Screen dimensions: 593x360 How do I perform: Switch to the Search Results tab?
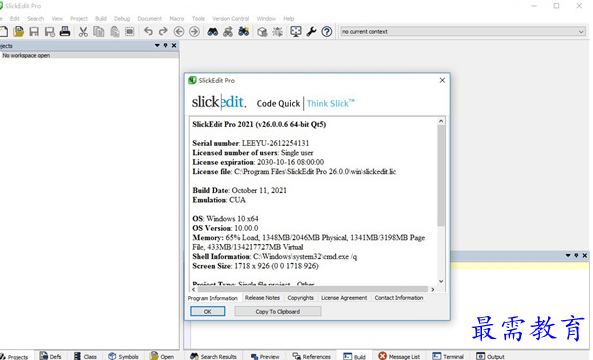pyautogui.click(x=213, y=356)
